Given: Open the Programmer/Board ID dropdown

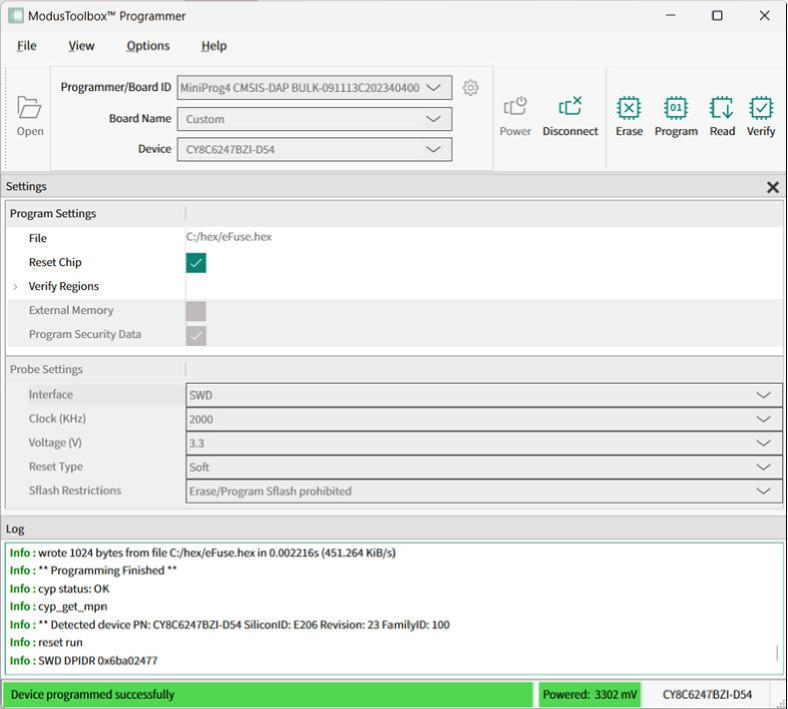Looking at the screenshot, I should tap(314, 88).
